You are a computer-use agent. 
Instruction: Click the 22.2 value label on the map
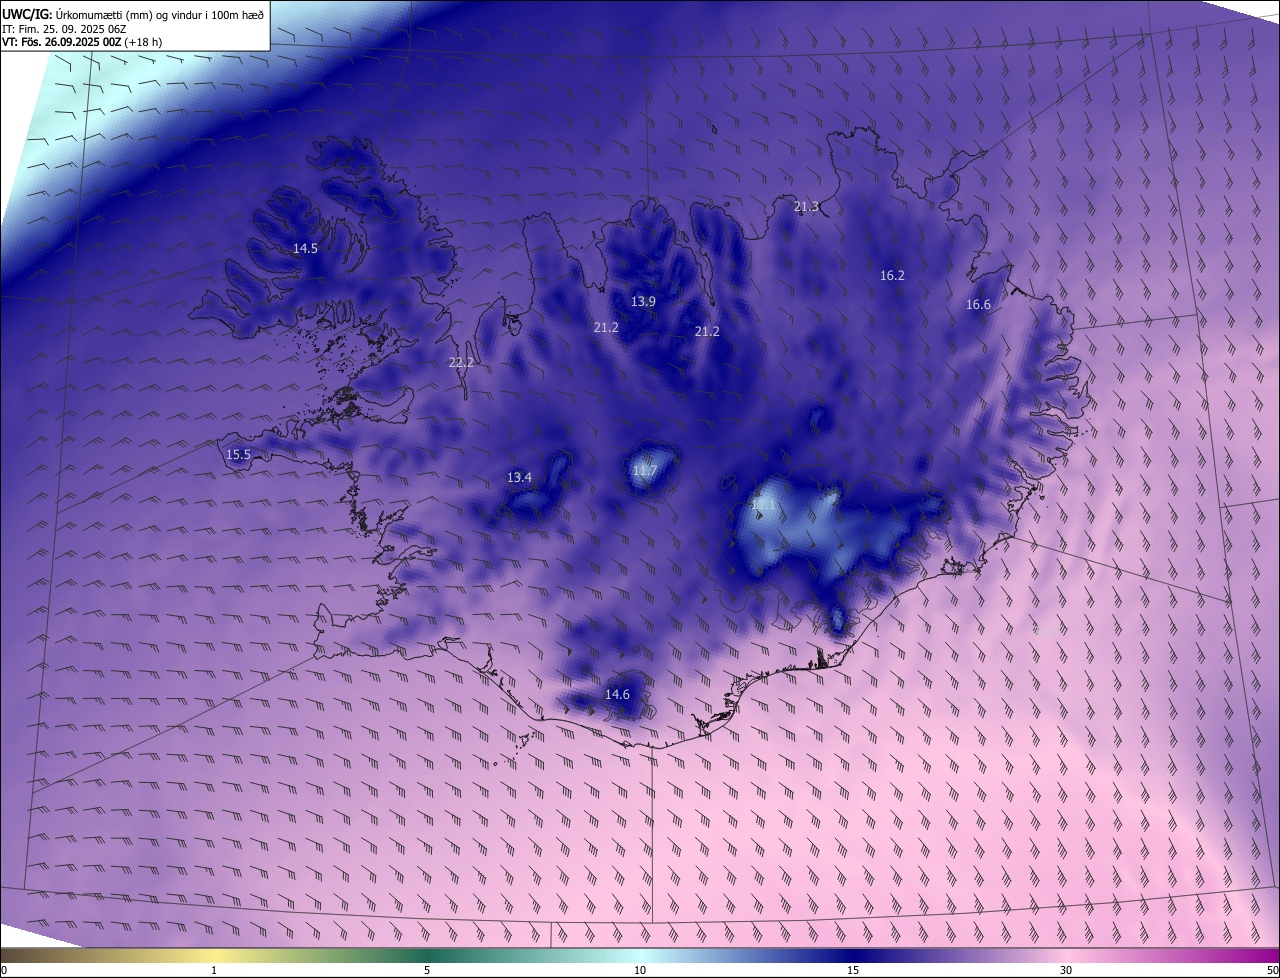click(461, 363)
